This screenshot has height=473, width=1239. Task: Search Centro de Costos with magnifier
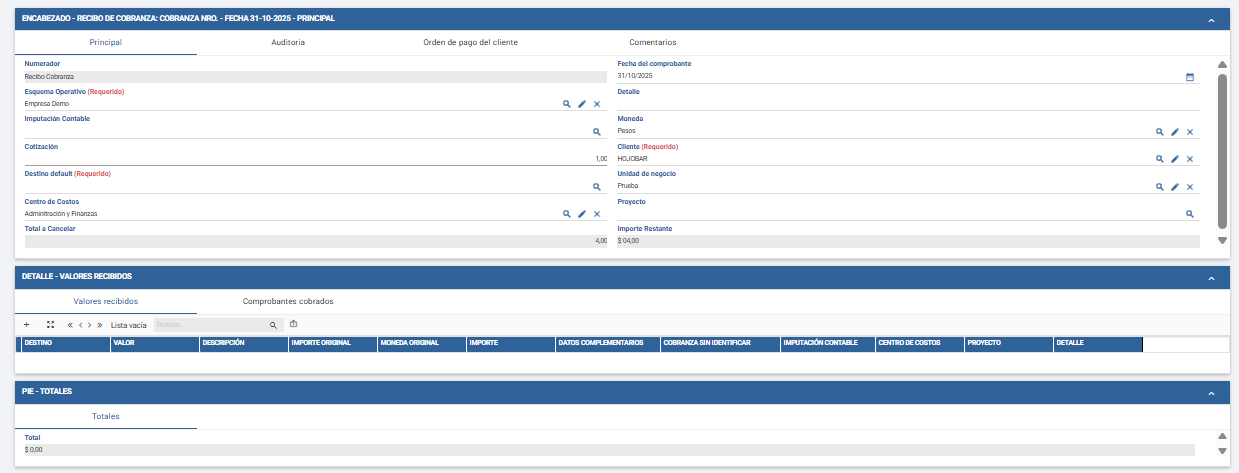566,214
